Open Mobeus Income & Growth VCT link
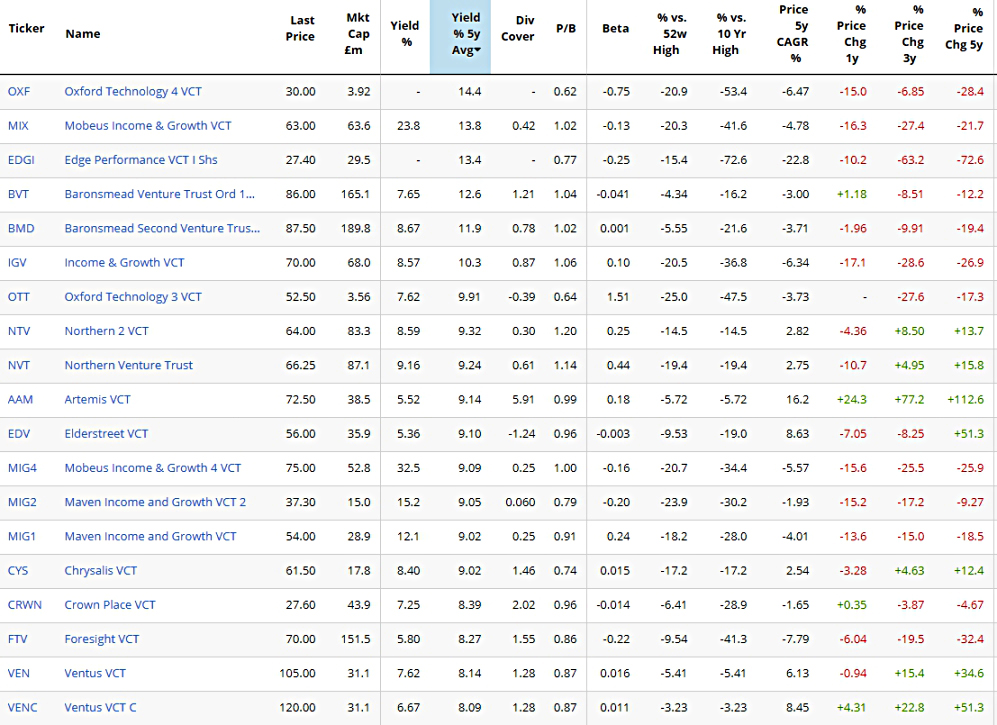Viewport: 997px width, 725px height. point(148,126)
